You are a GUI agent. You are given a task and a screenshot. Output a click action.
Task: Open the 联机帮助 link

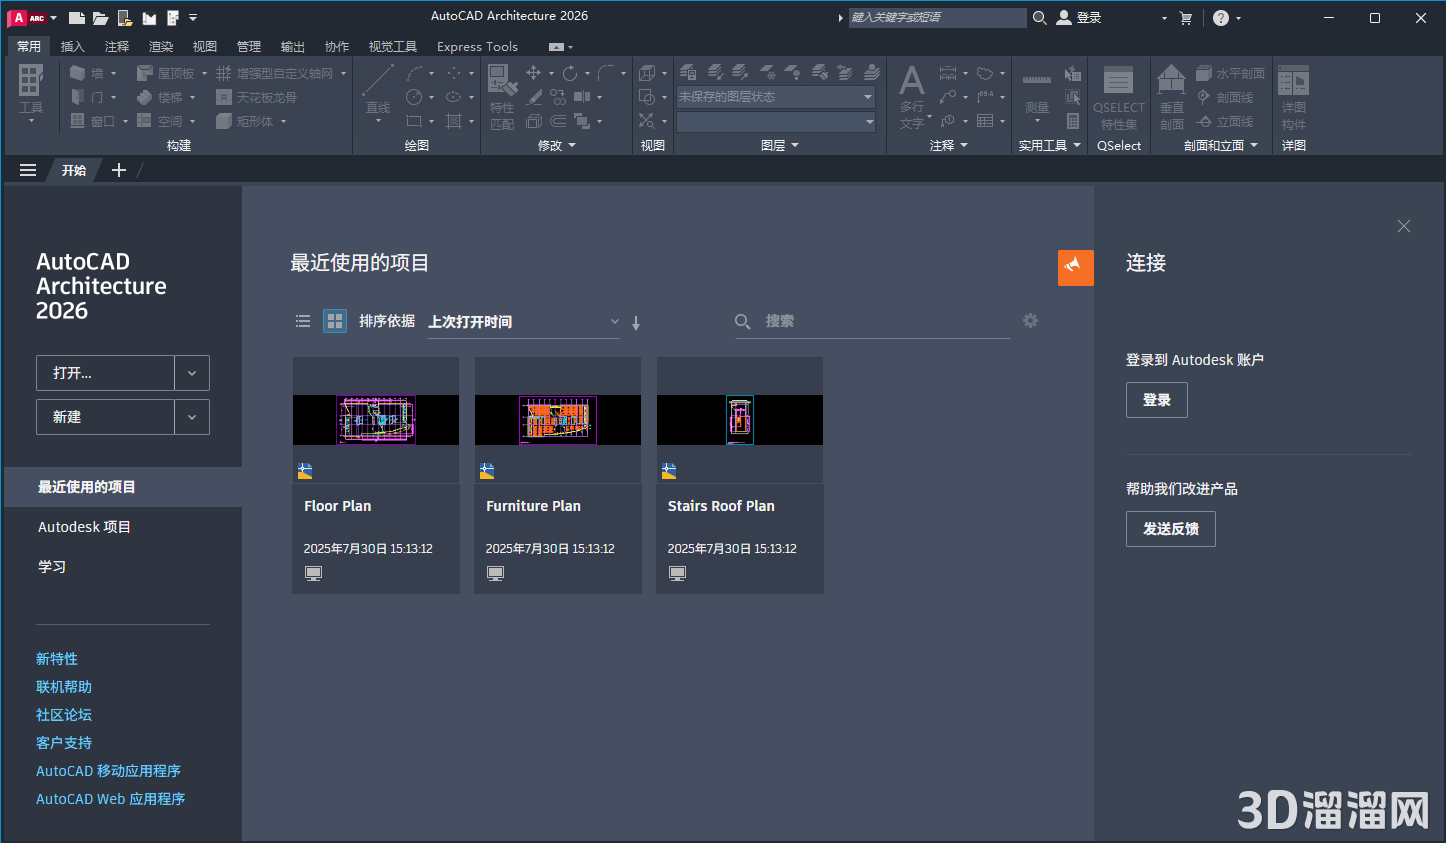click(64, 687)
